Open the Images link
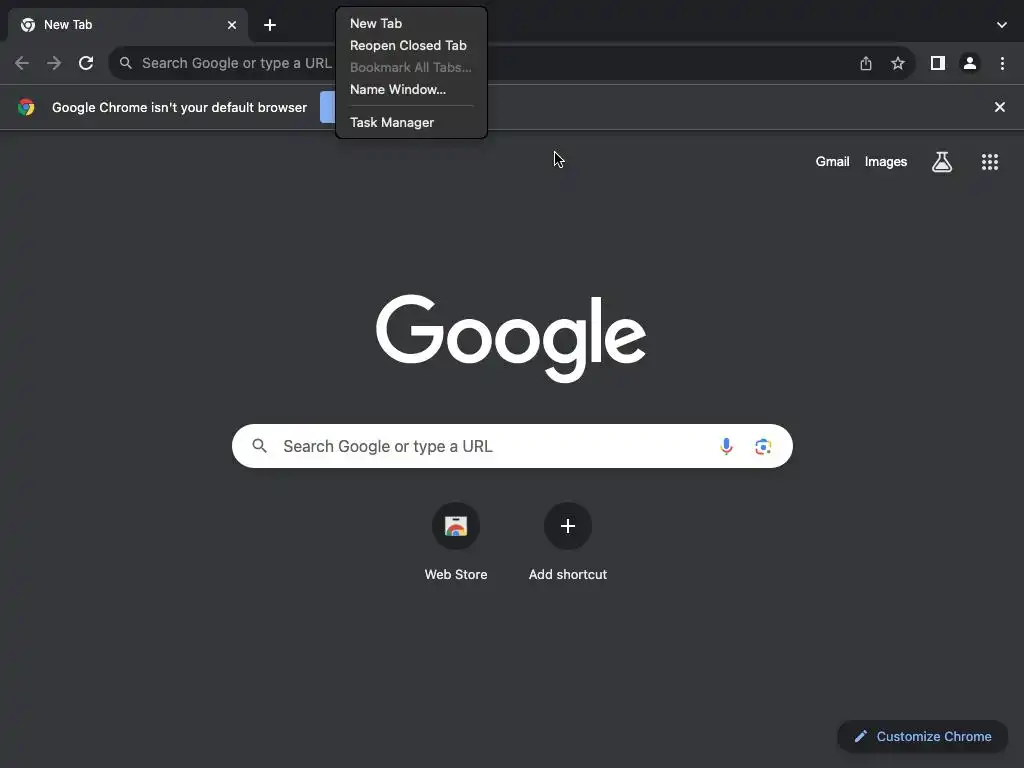This screenshot has height=768, width=1024. coord(886,161)
